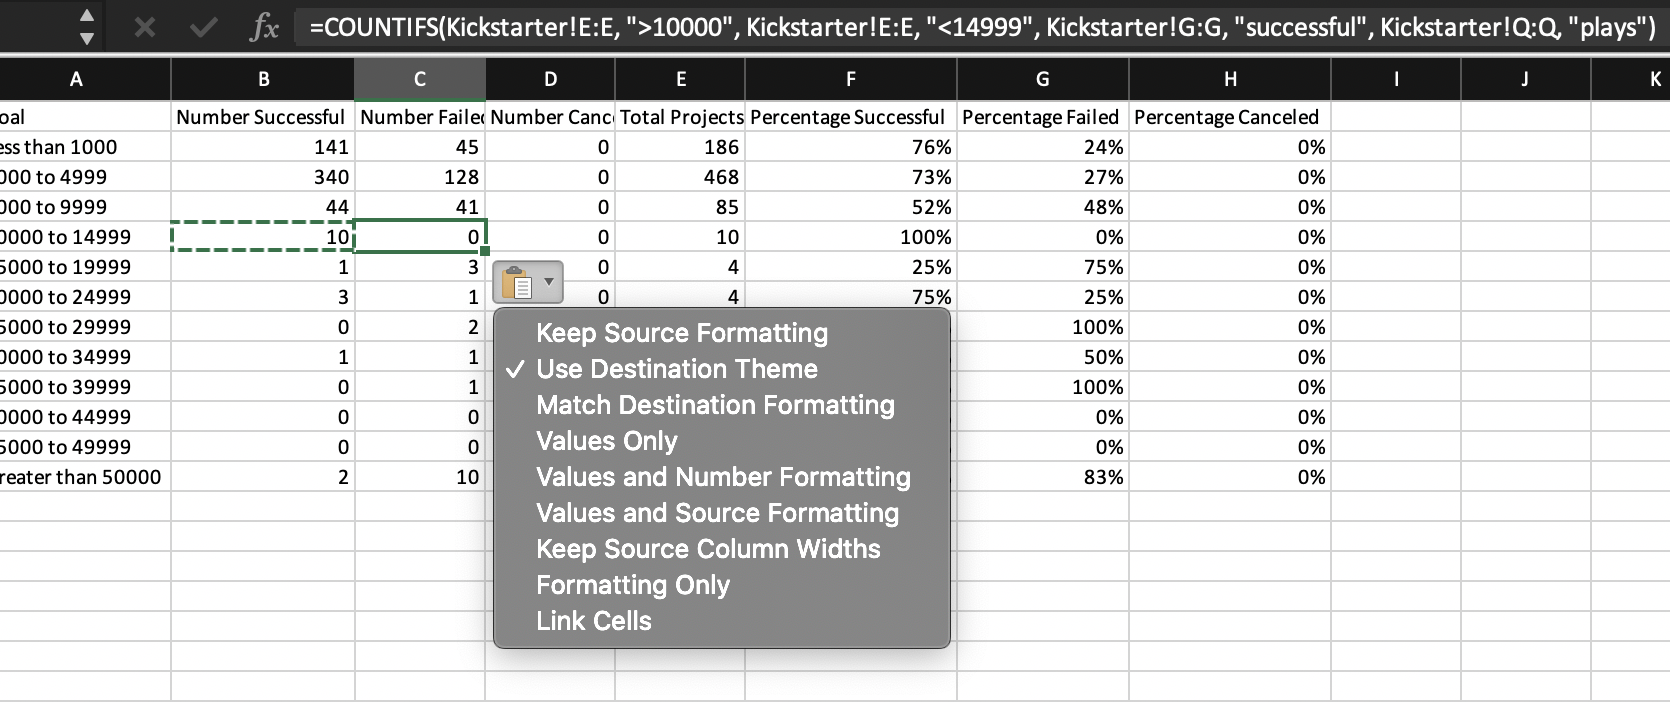This screenshot has height=702, width=1670.
Task: Select cell with value 340
Action: (x=263, y=177)
